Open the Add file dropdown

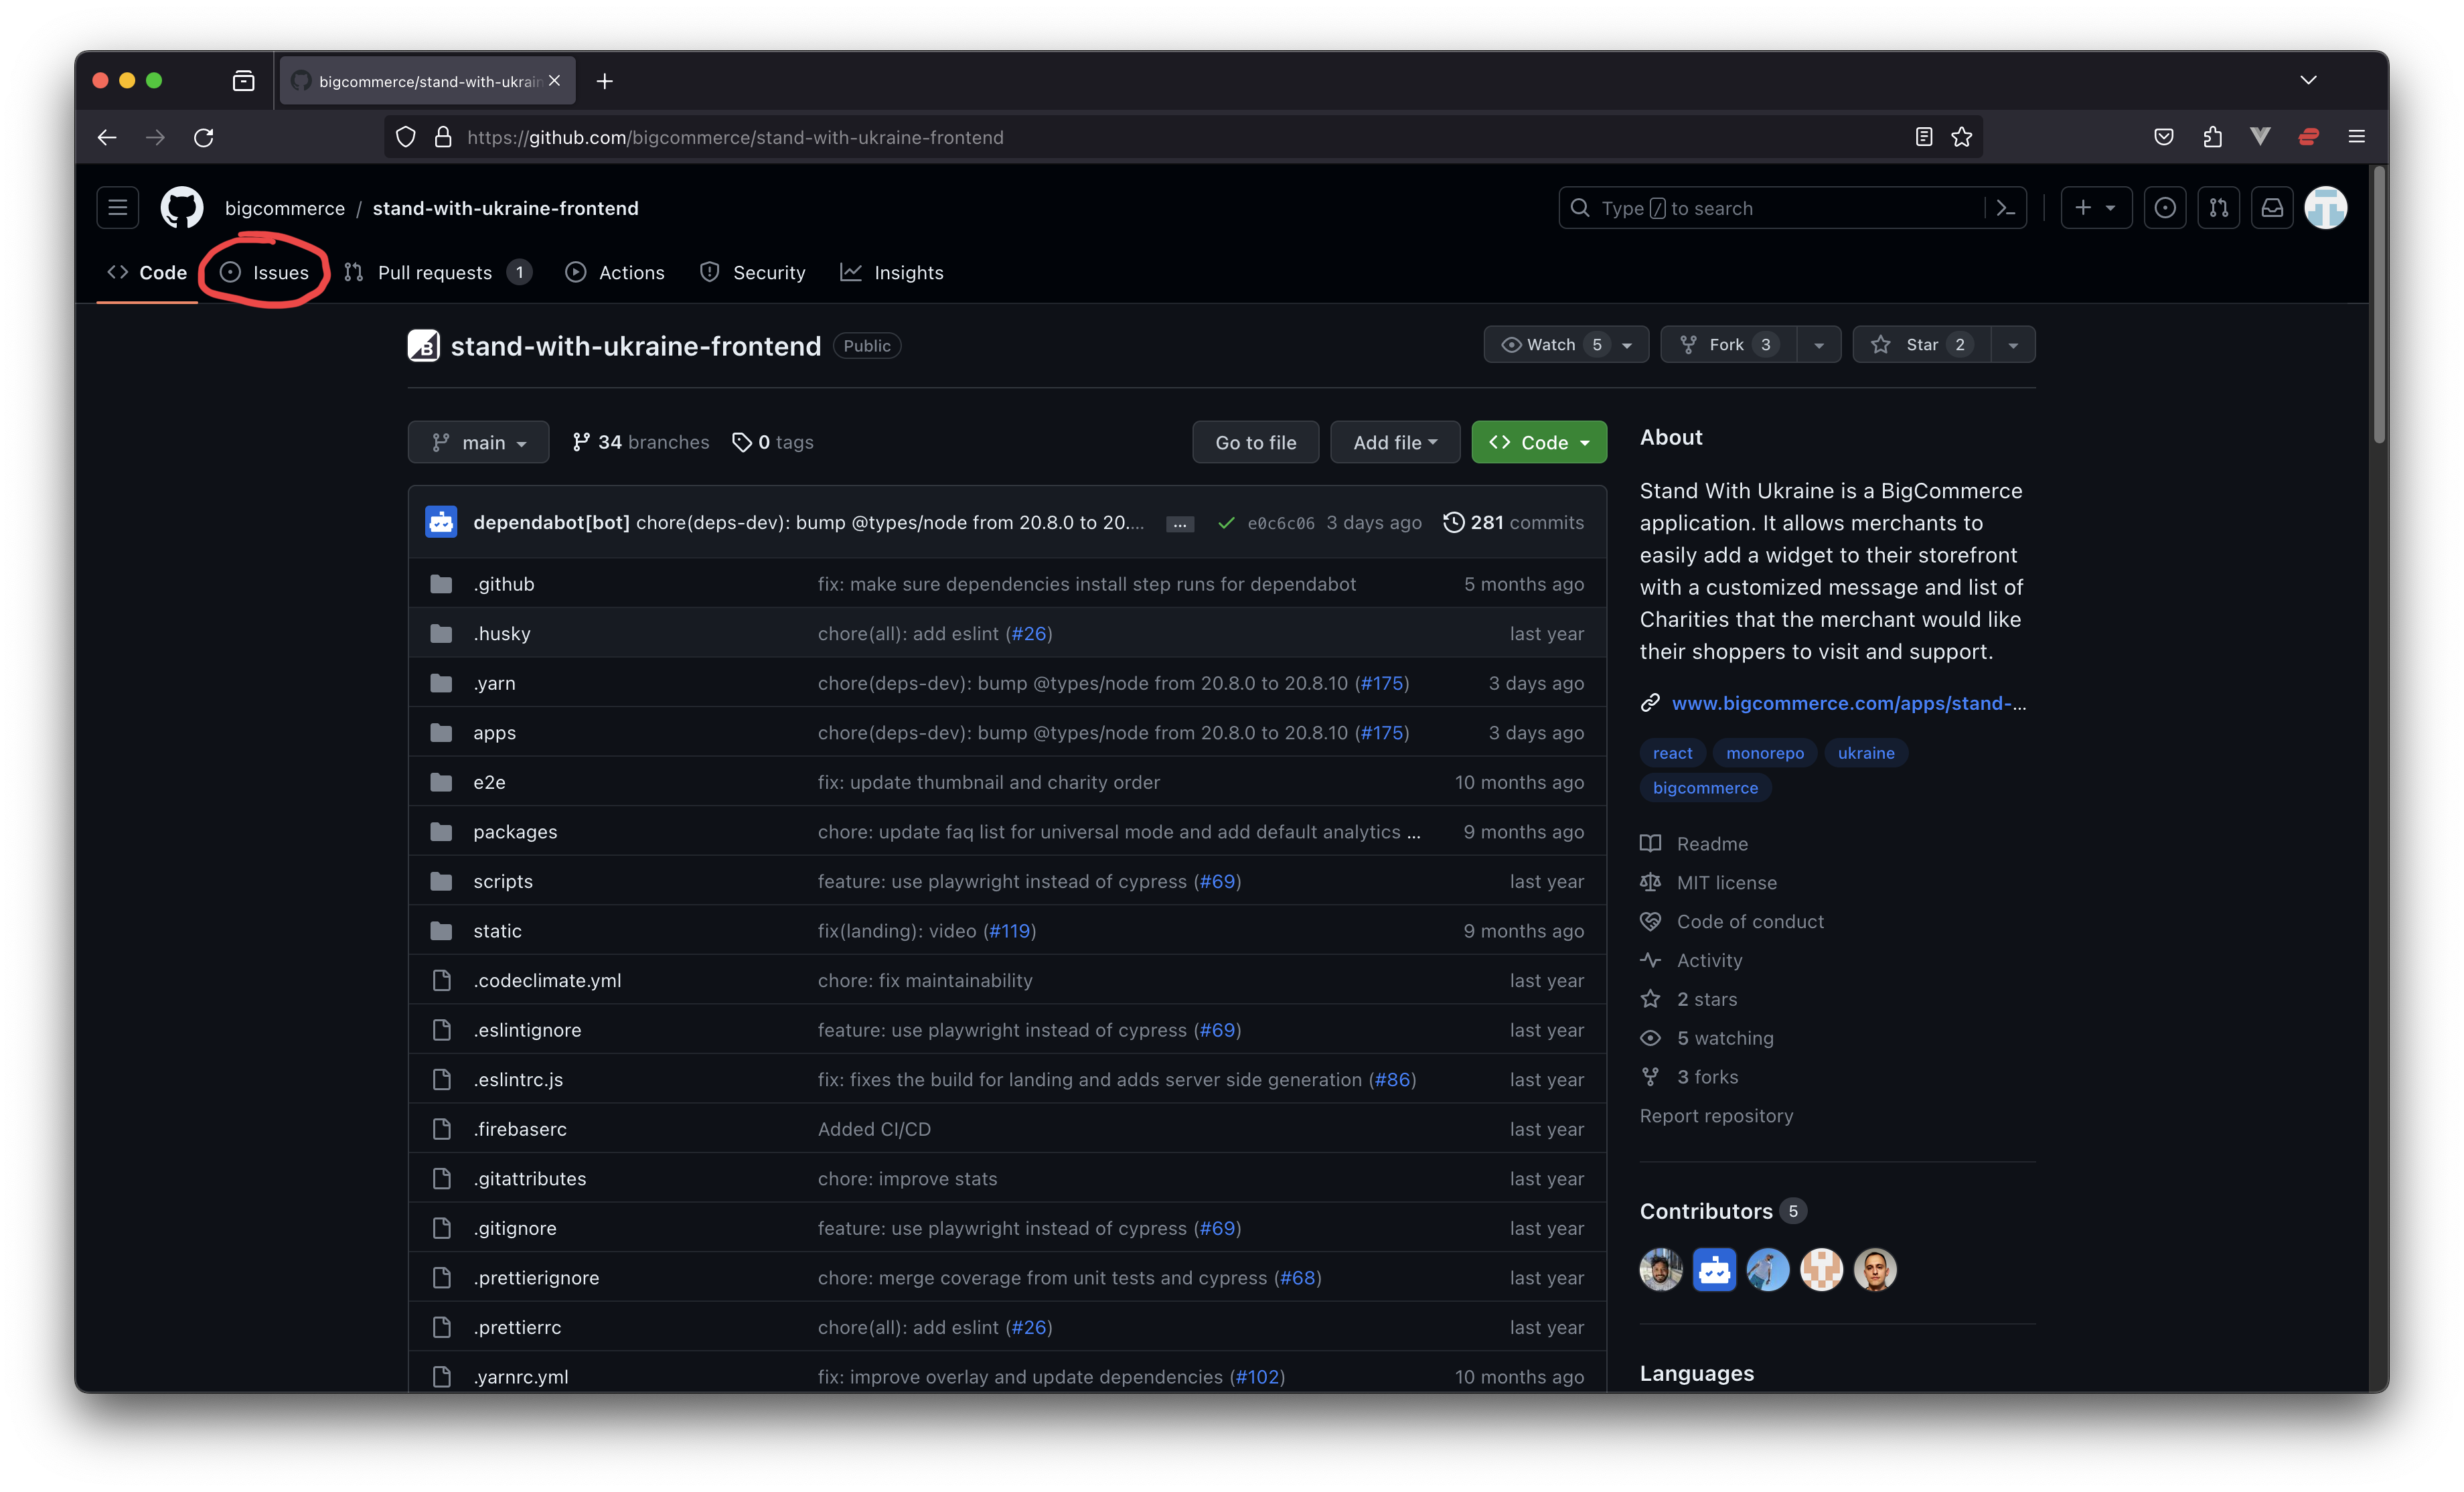point(1394,442)
